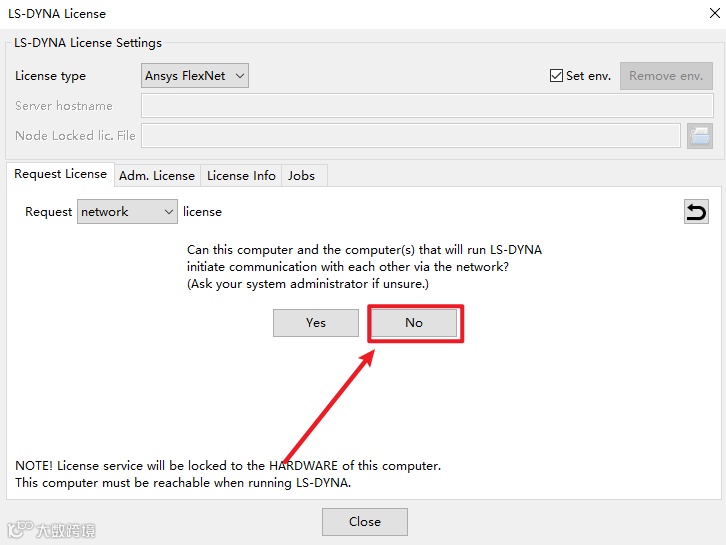Open the License Info tab
The width and height of the screenshot is (726, 545).
click(x=241, y=175)
